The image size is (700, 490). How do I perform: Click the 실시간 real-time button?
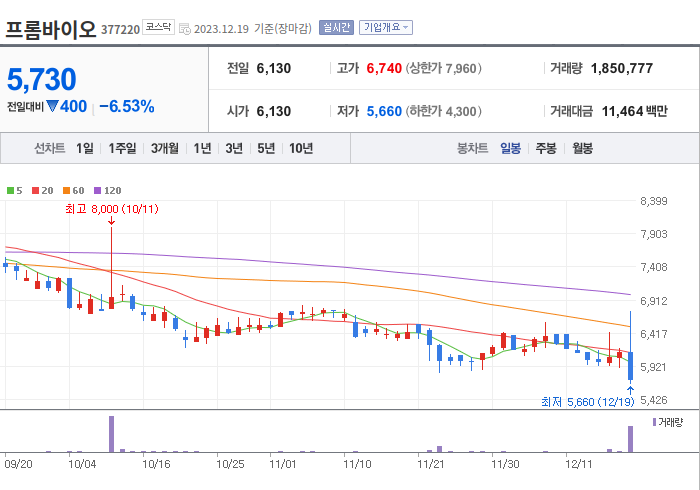[x=336, y=28]
